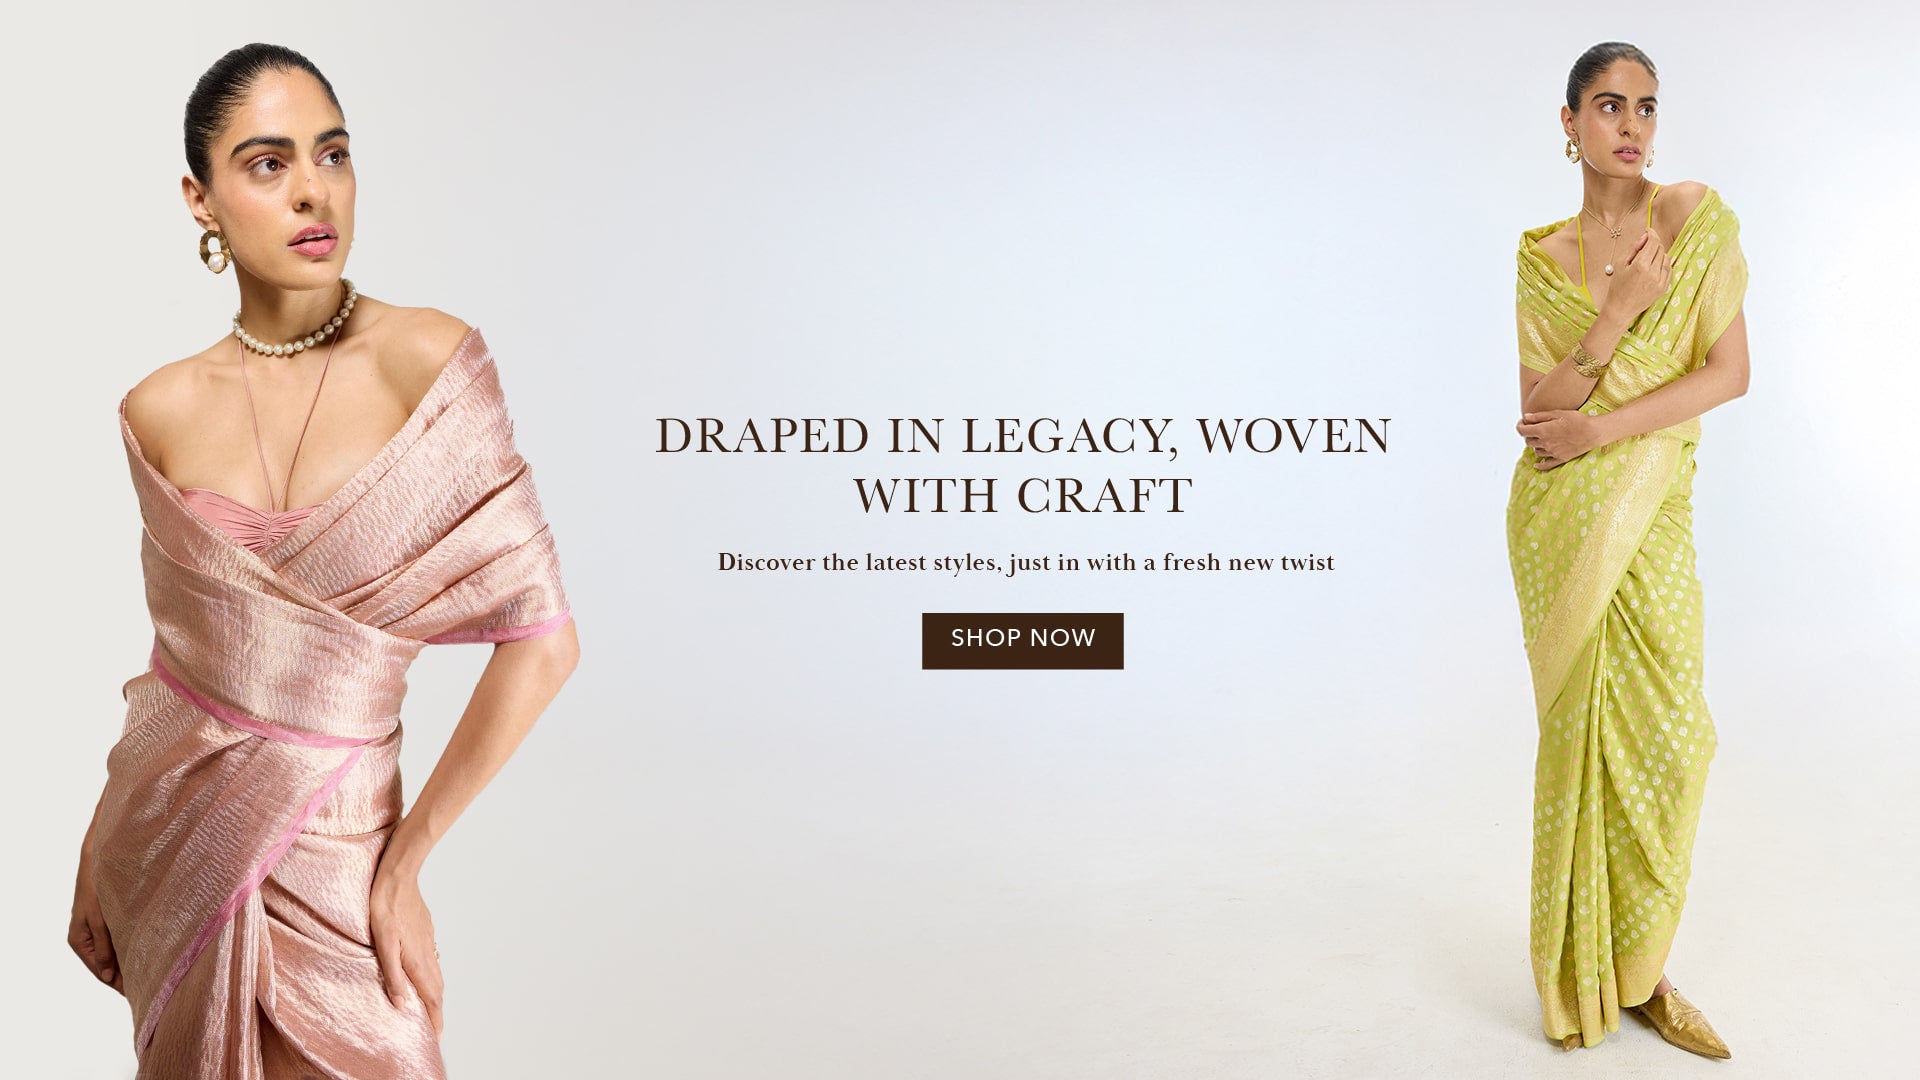Click the 'Draped in Legacy, Woven' headline
The image size is (1920, 1080).
1023,436
